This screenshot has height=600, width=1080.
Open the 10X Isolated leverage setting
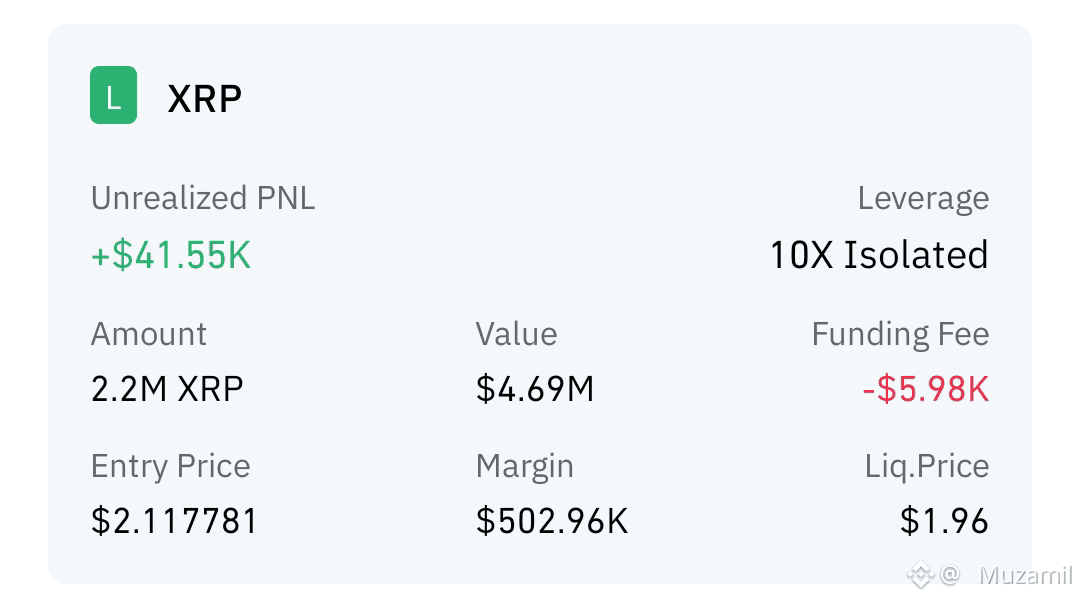[879, 255]
